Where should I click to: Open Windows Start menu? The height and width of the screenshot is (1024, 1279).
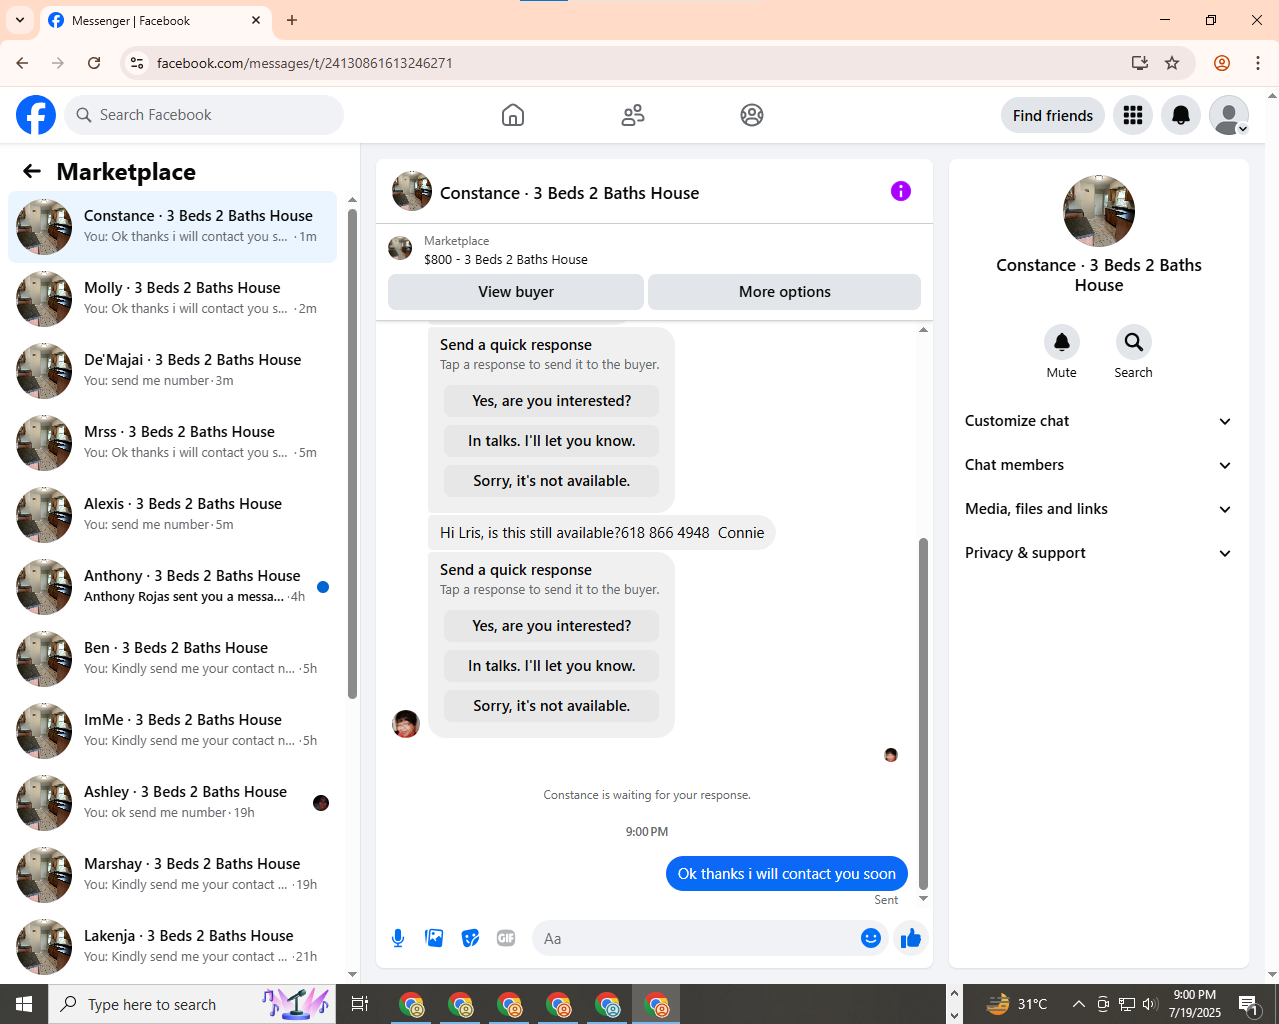(x=24, y=1004)
